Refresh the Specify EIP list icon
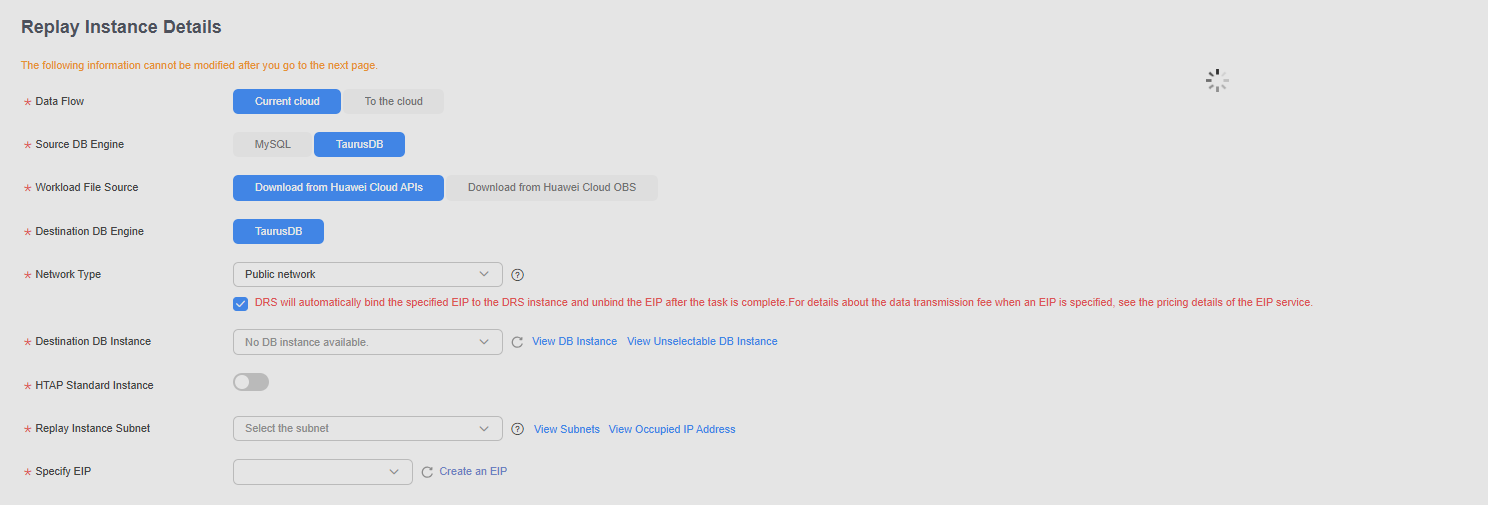The height and width of the screenshot is (505, 1488). click(427, 472)
